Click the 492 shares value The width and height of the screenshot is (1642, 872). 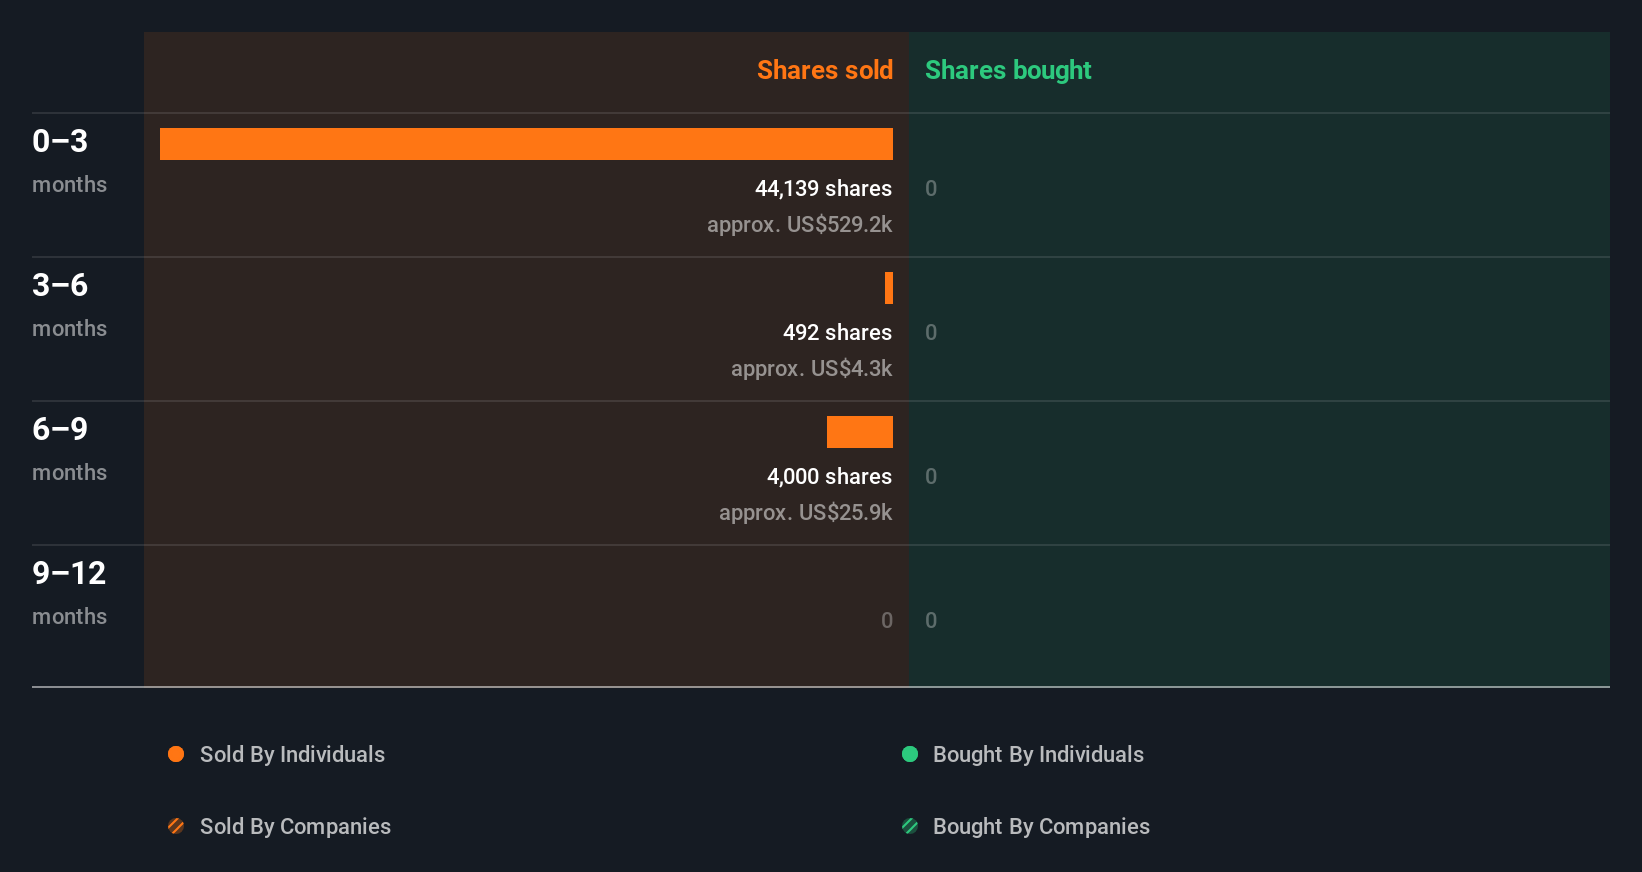pos(837,332)
